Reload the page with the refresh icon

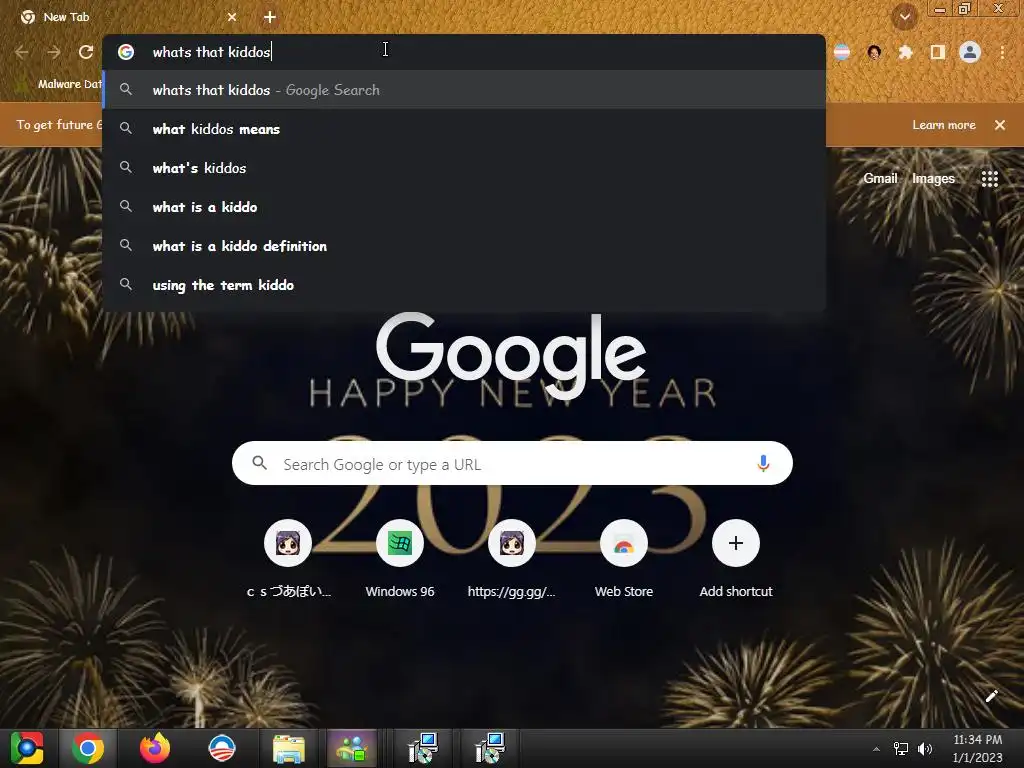click(86, 52)
